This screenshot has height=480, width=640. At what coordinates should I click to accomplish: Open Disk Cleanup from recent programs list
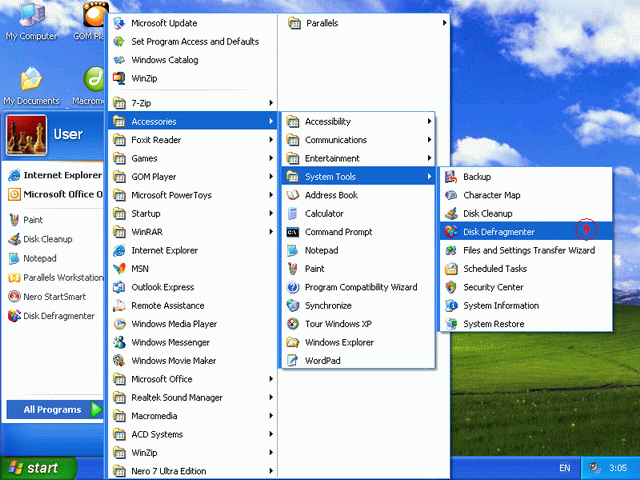pos(55,239)
